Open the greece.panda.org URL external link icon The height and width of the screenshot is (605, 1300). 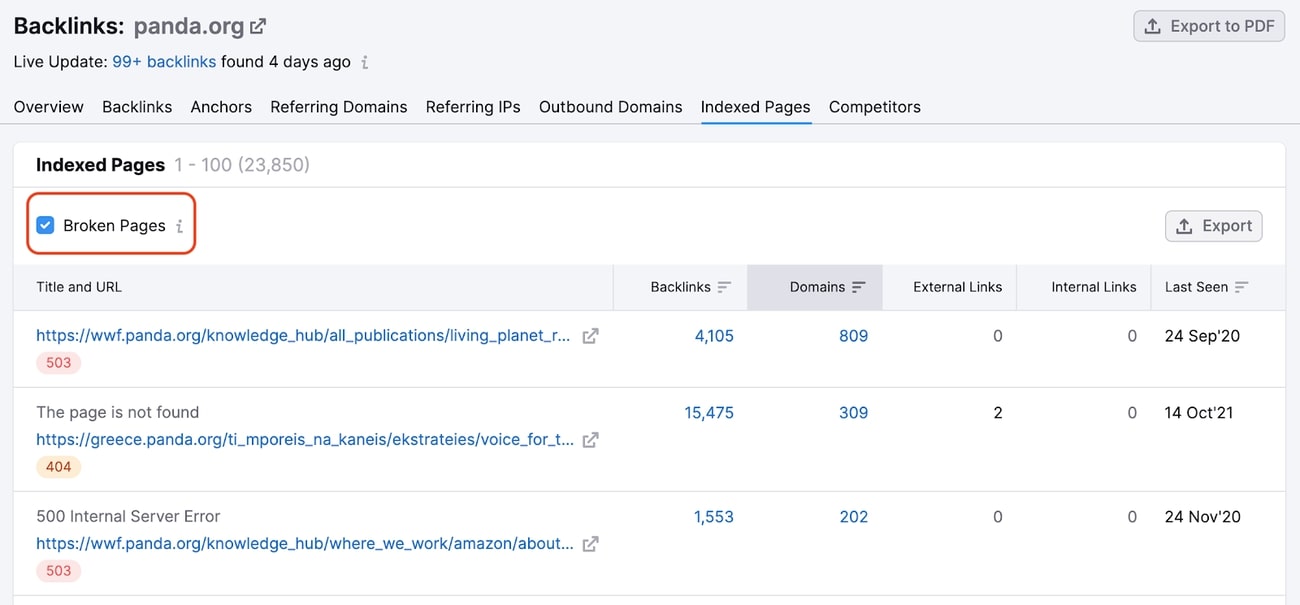click(x=591, y=440)
